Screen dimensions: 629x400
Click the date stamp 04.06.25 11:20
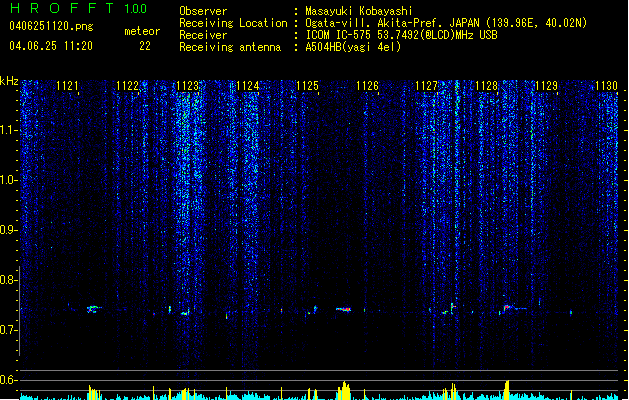(51, 46)
